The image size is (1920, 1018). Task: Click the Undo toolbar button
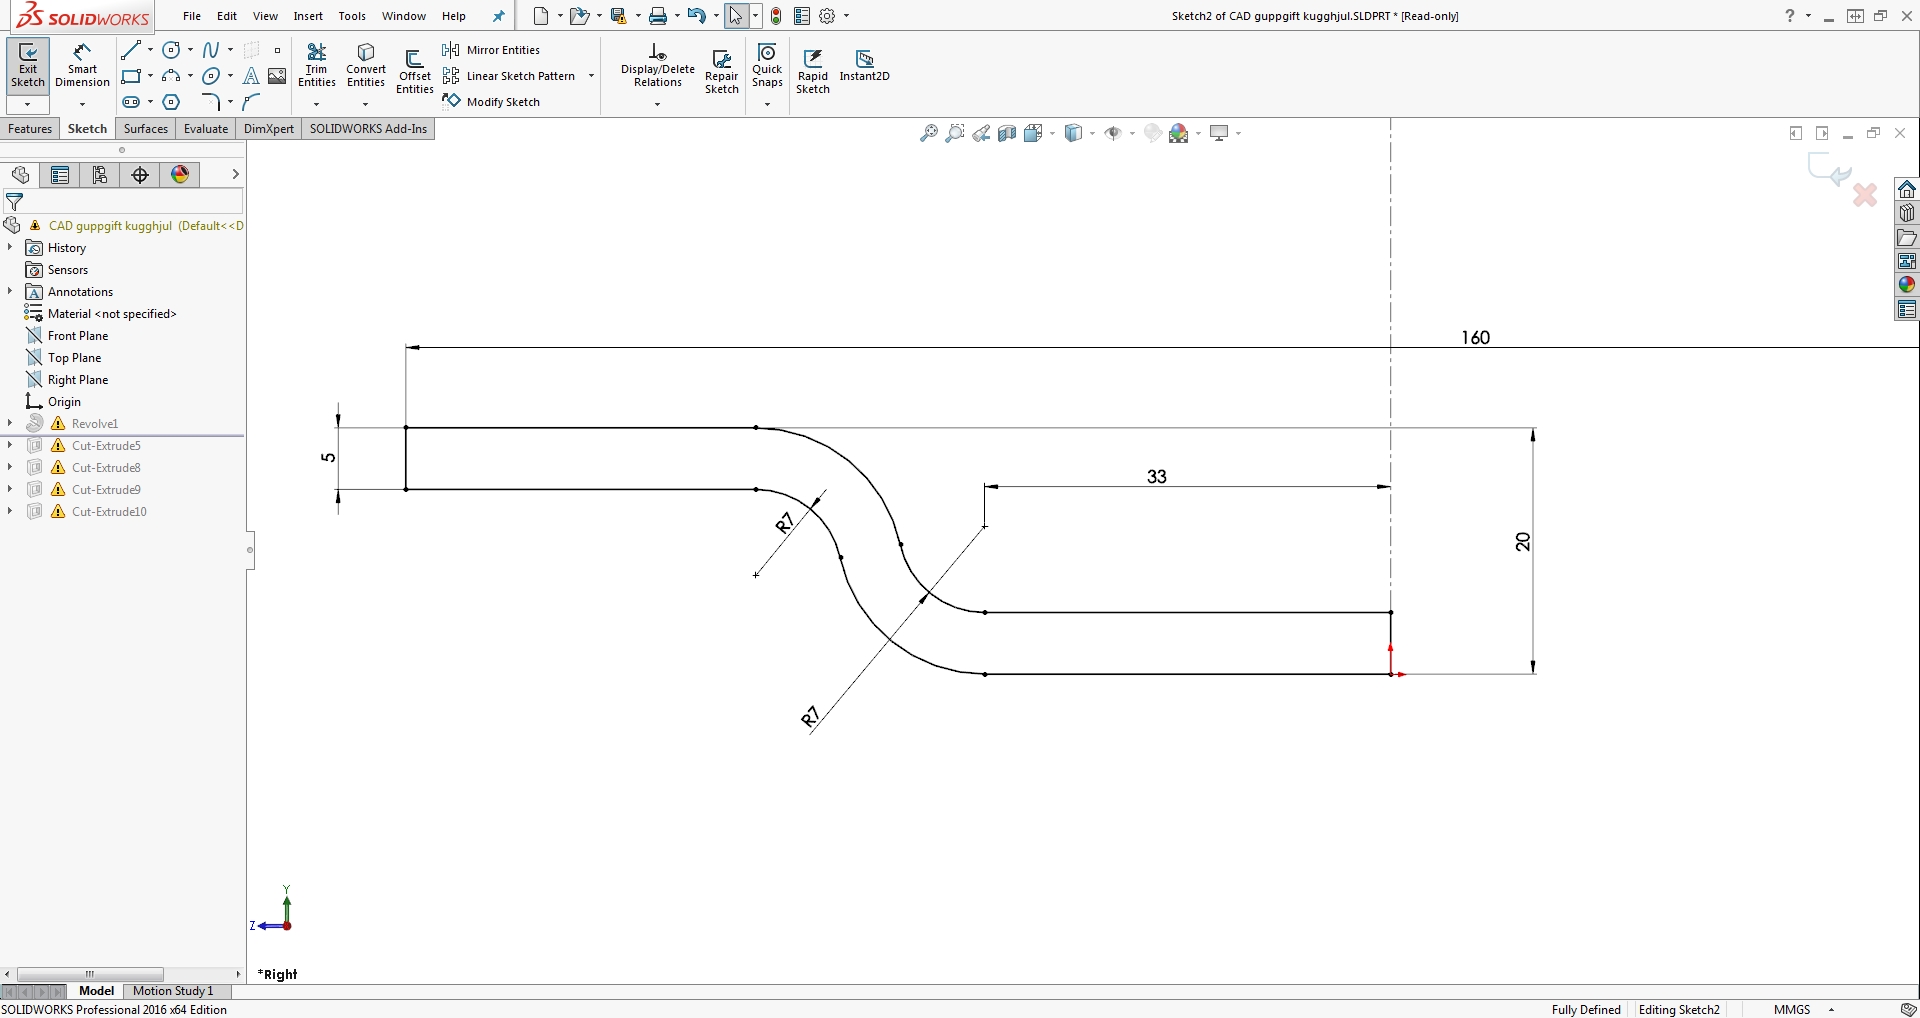click(x=697, y=16)
